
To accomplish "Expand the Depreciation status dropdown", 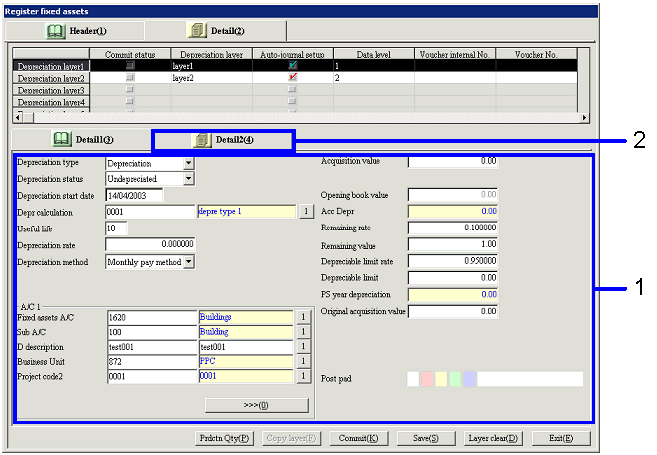I will [x=188, y=179].
